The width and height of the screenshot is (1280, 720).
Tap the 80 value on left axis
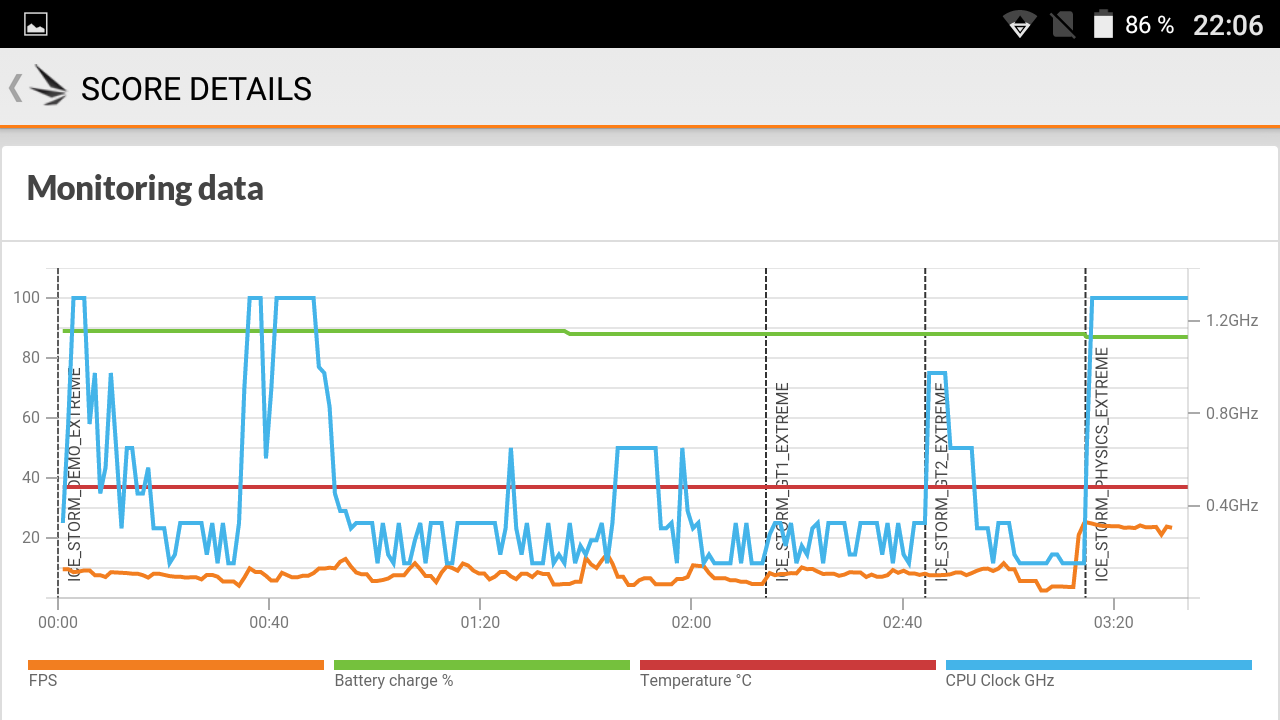(31, 358)
